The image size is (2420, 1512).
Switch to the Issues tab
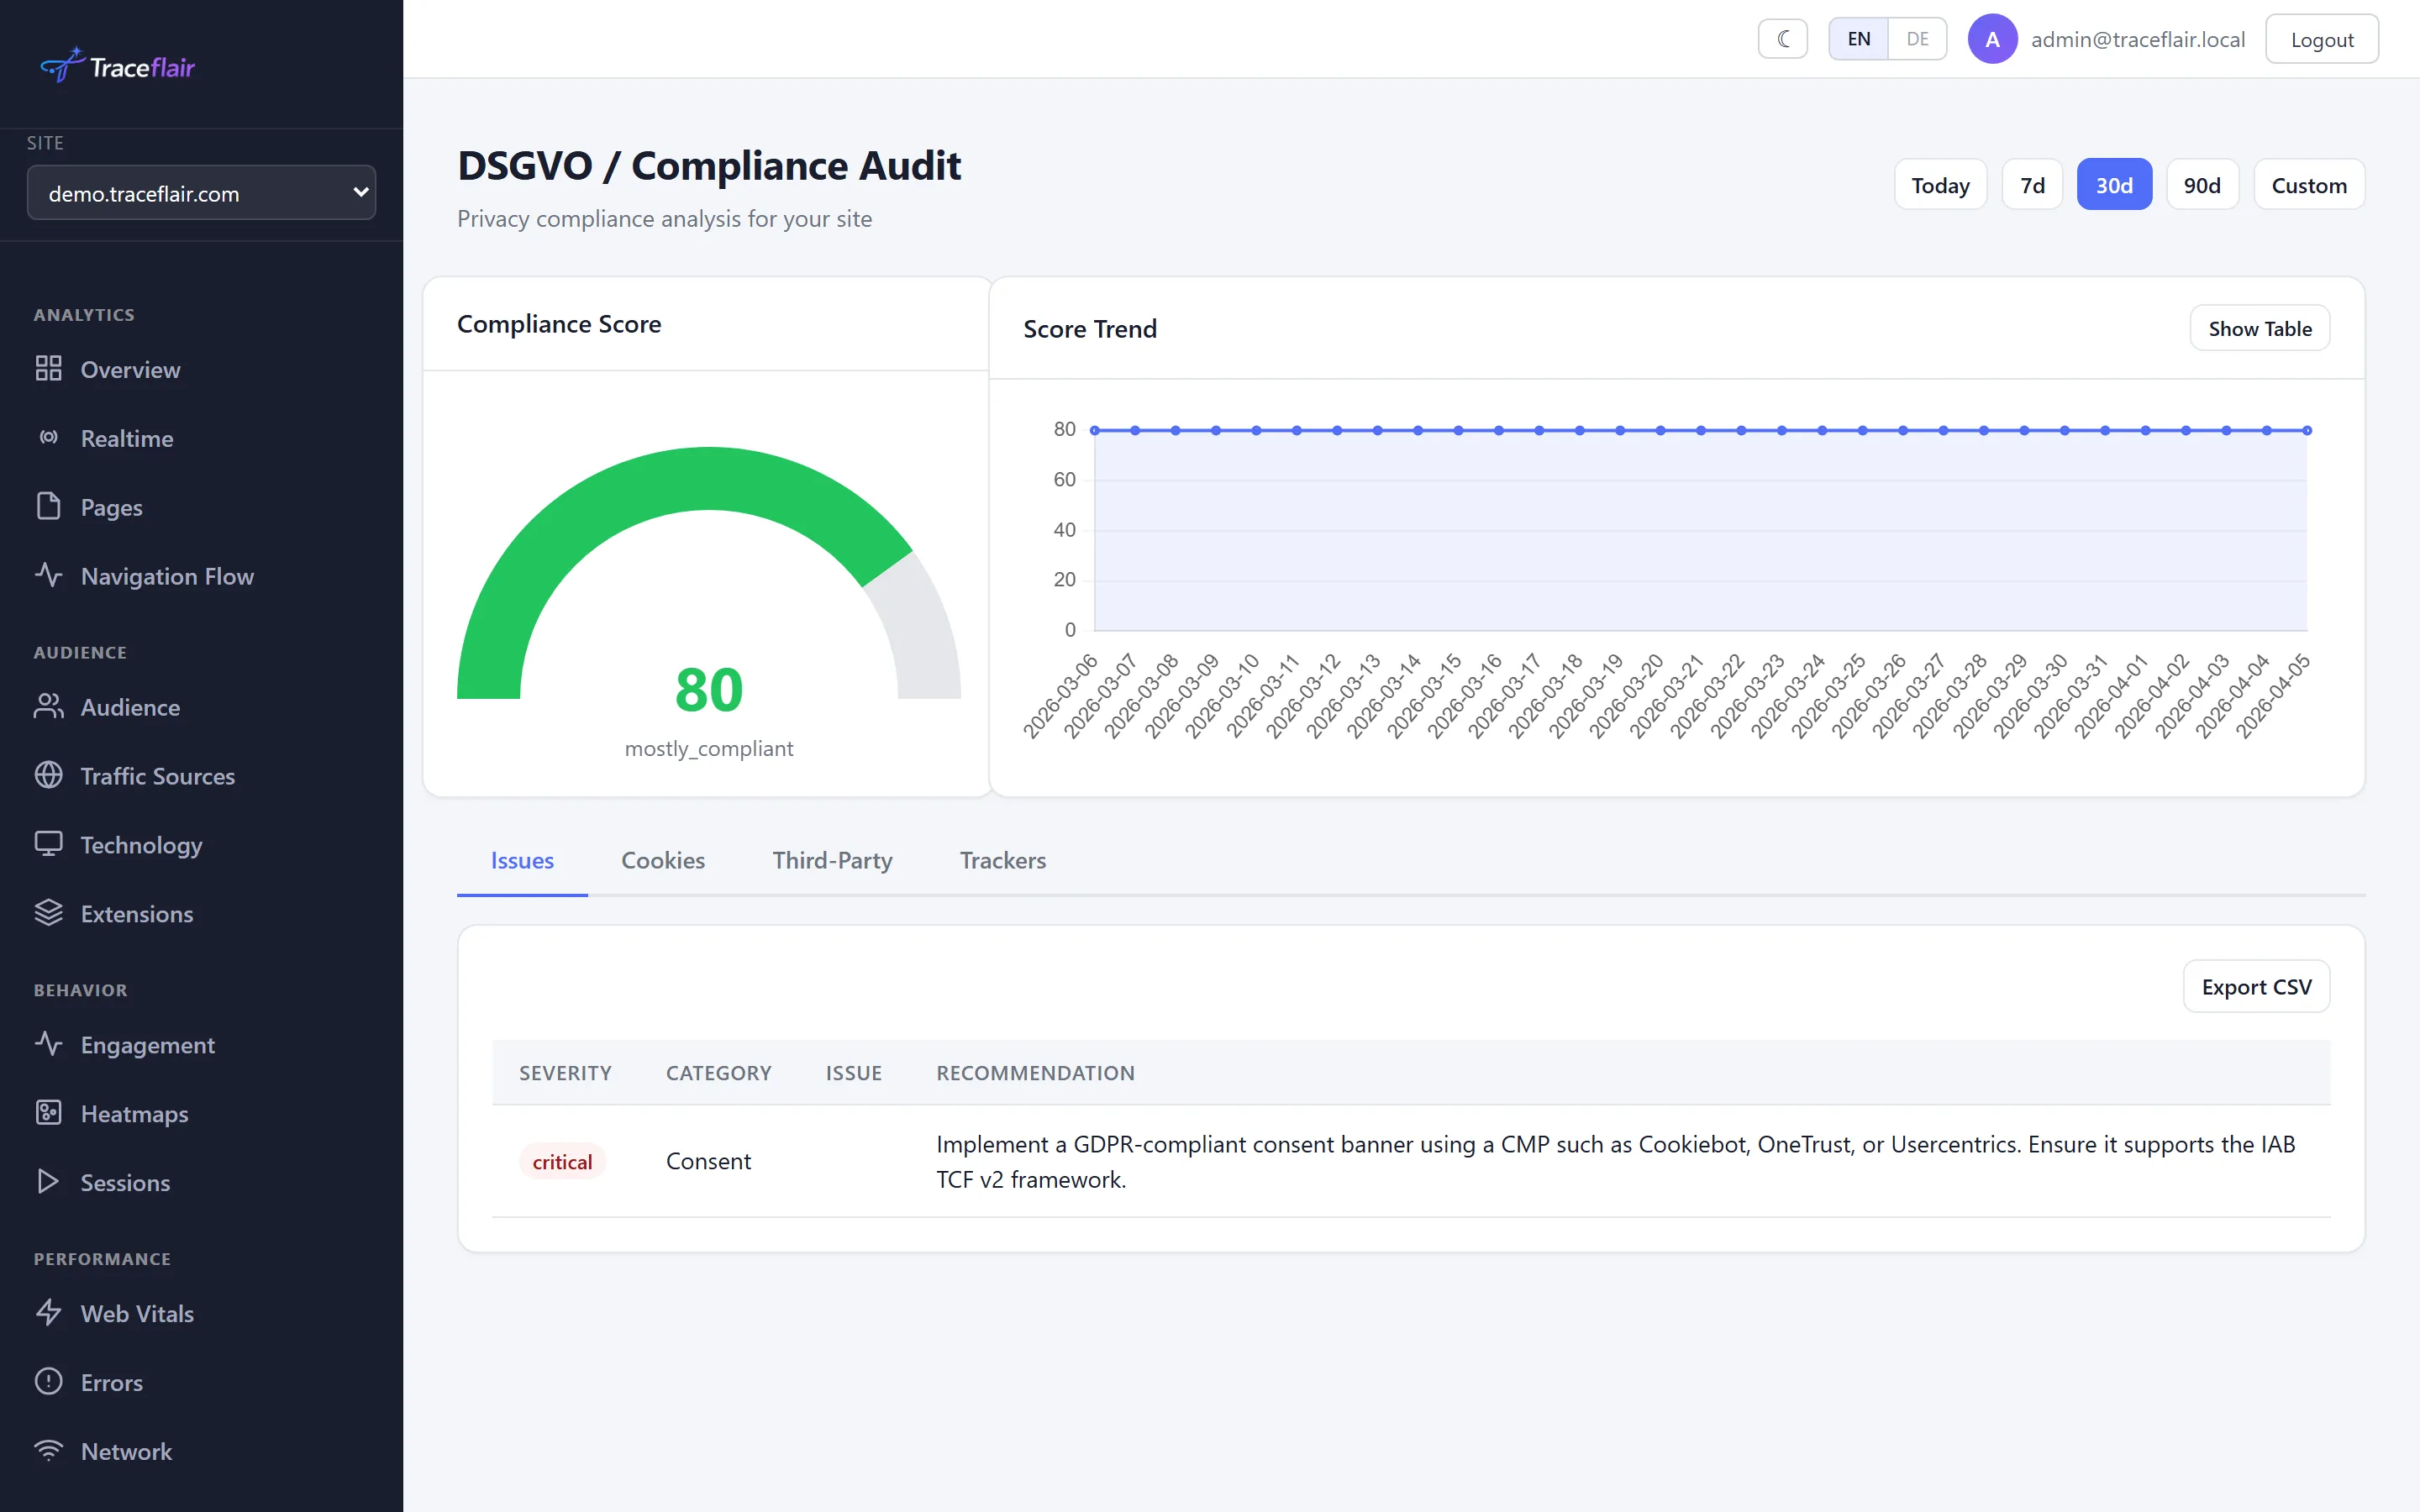pyautogui.click(x=522, y=861)
